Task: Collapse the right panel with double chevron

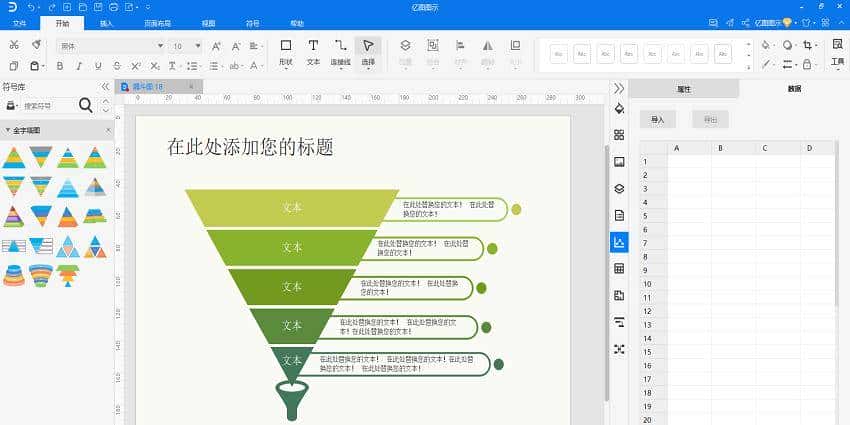Action: 619,88
